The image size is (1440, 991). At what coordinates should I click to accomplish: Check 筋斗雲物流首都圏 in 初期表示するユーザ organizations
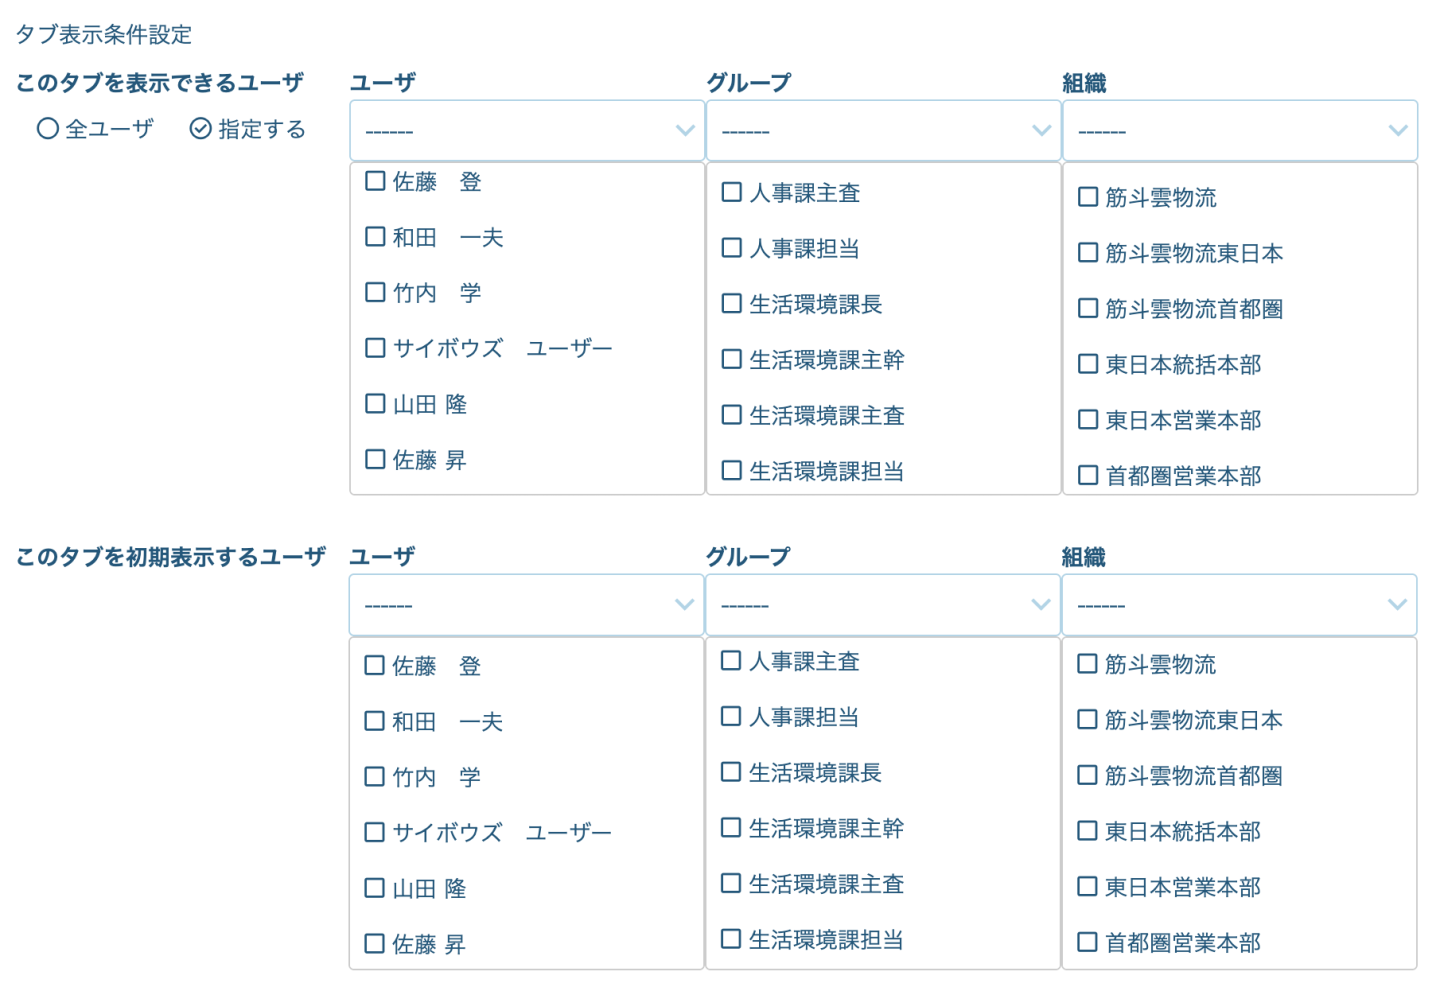1087,775
